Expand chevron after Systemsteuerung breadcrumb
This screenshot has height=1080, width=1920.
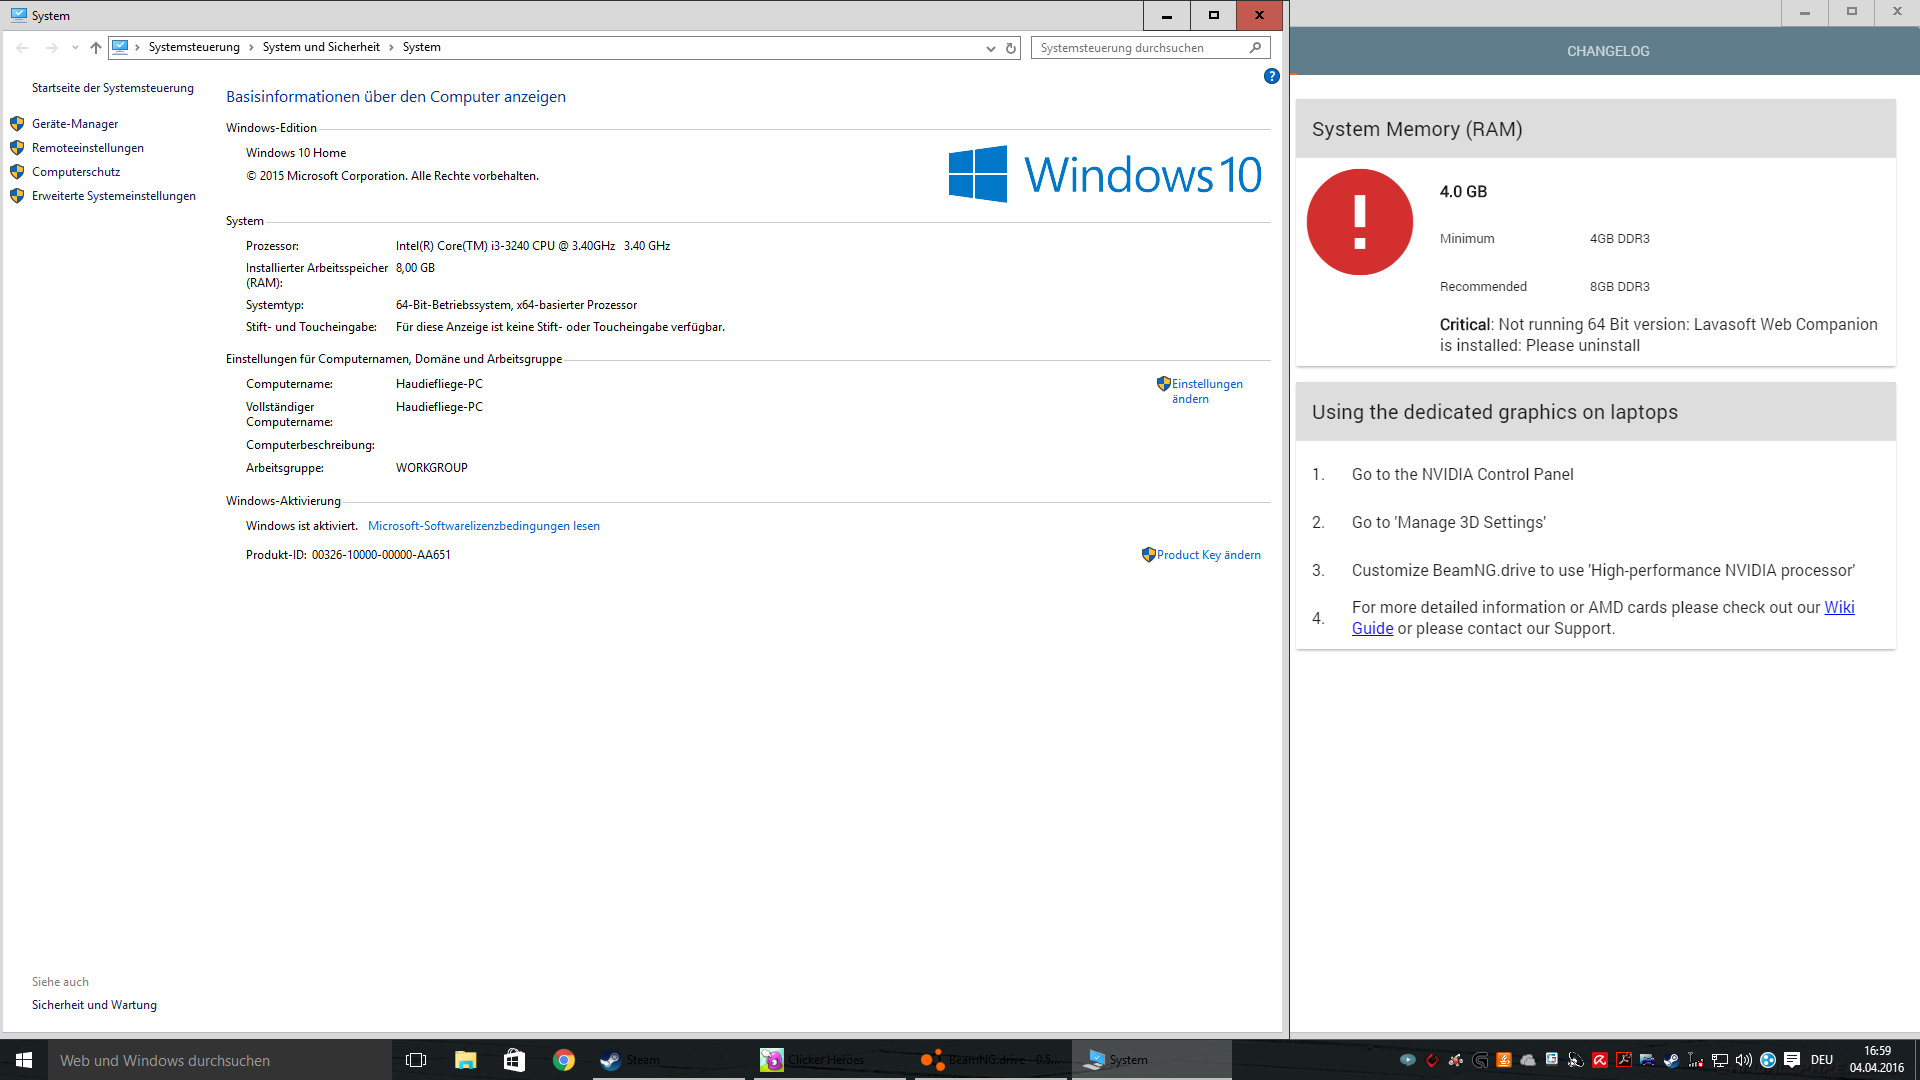(251, 47)
